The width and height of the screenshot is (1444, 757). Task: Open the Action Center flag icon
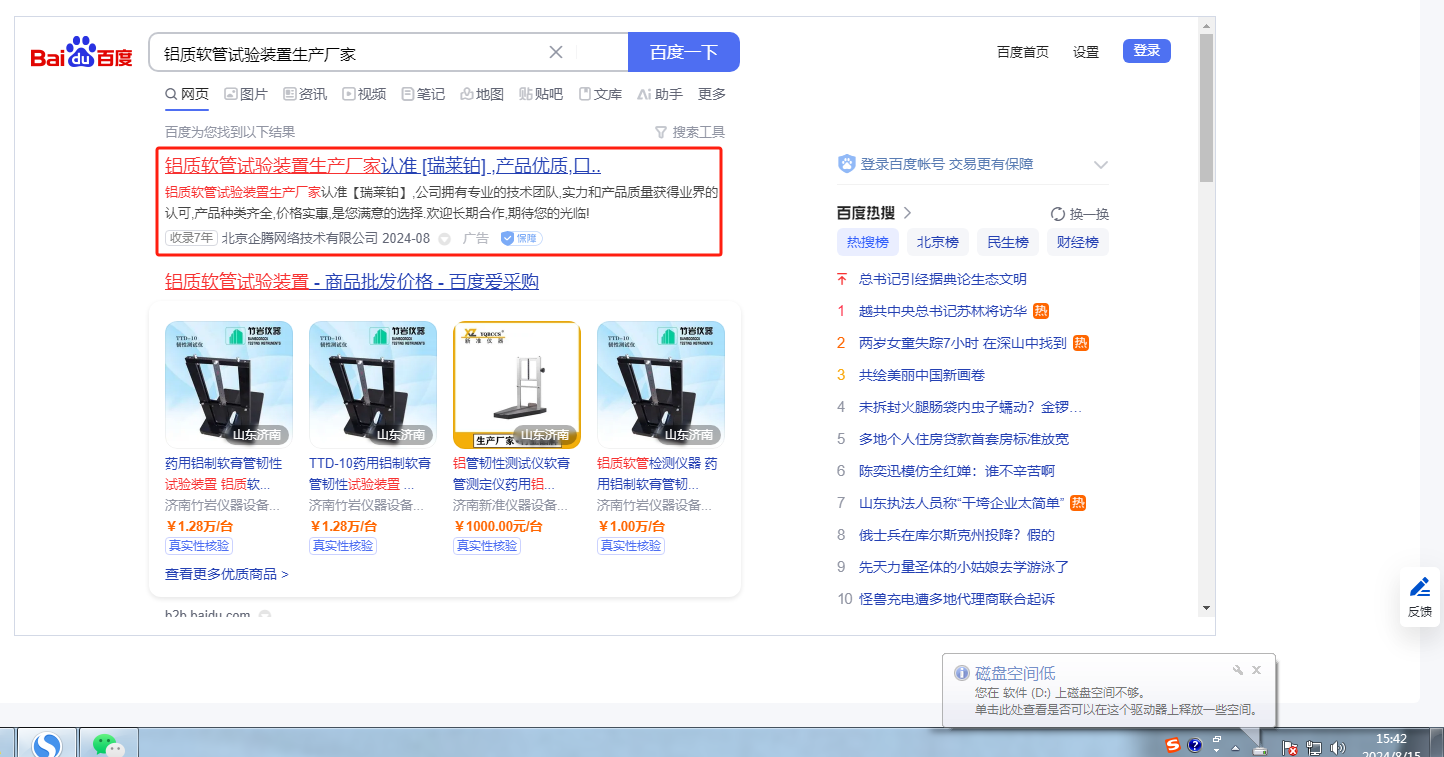pyautogui.click(x=1290, y=748)
